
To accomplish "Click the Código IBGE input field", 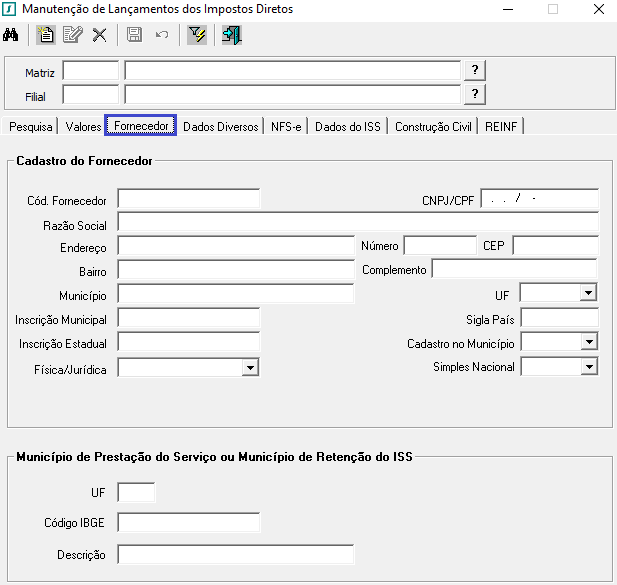I will click(188, 523).
